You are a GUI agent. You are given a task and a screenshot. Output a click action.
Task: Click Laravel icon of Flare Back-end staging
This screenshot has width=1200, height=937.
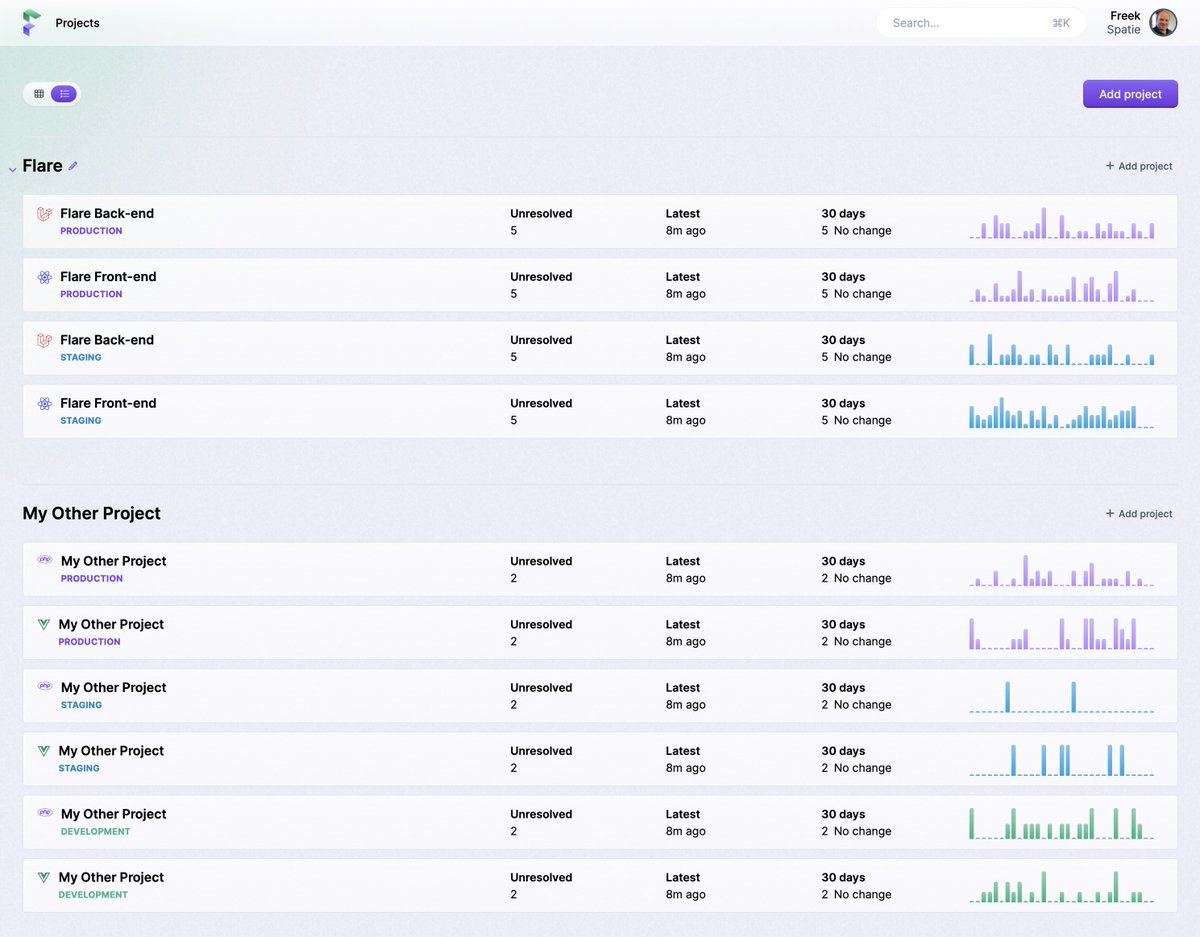[44, 340]
